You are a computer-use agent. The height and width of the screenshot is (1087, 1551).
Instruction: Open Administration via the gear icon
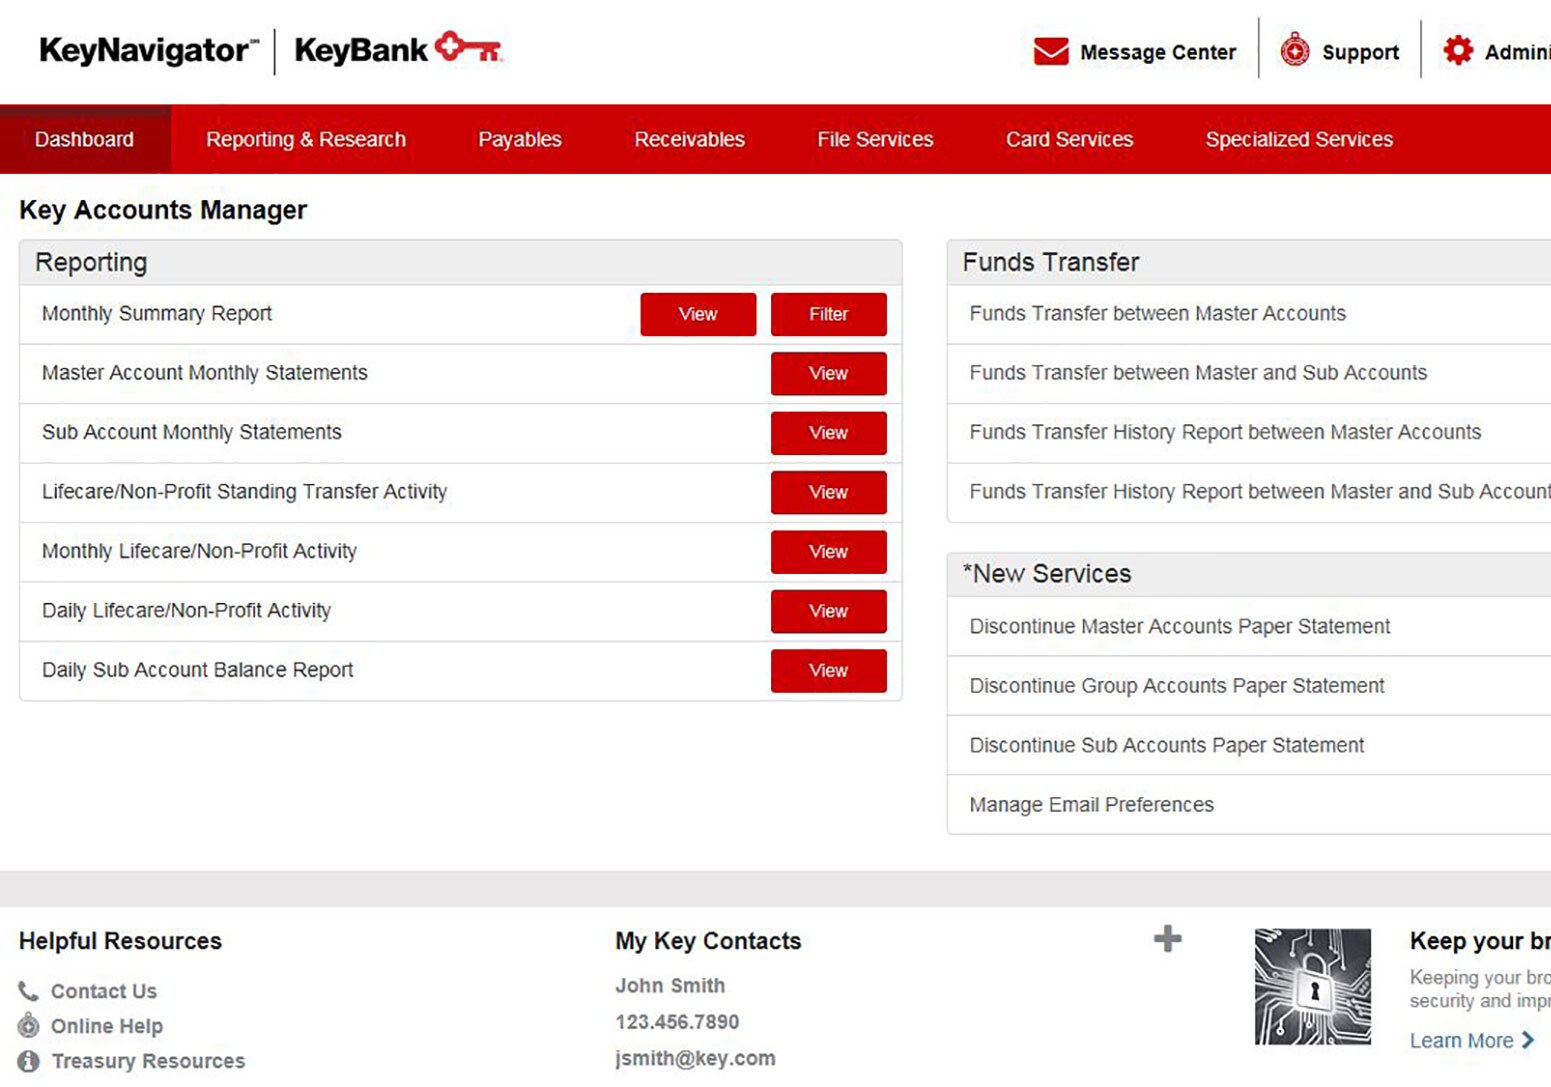[x=1459, y=50]
